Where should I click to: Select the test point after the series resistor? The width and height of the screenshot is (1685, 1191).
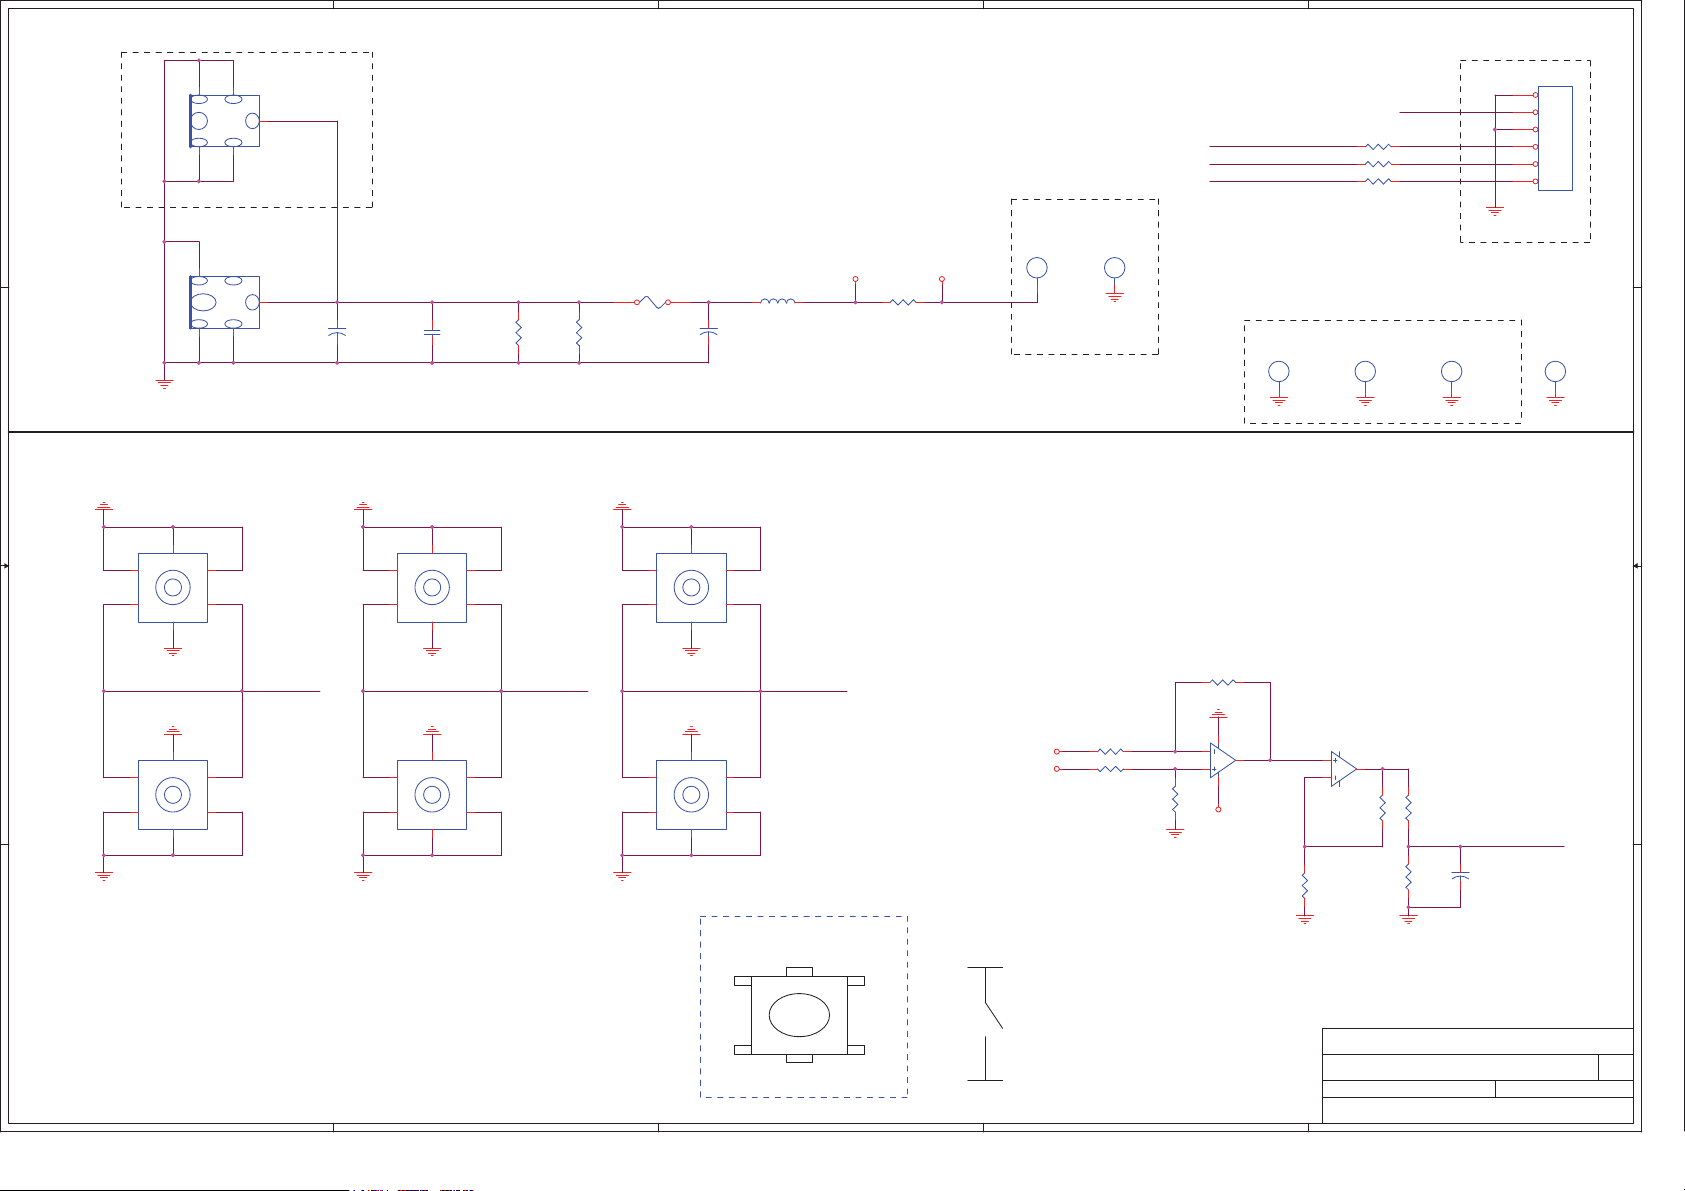coord(942,280)
